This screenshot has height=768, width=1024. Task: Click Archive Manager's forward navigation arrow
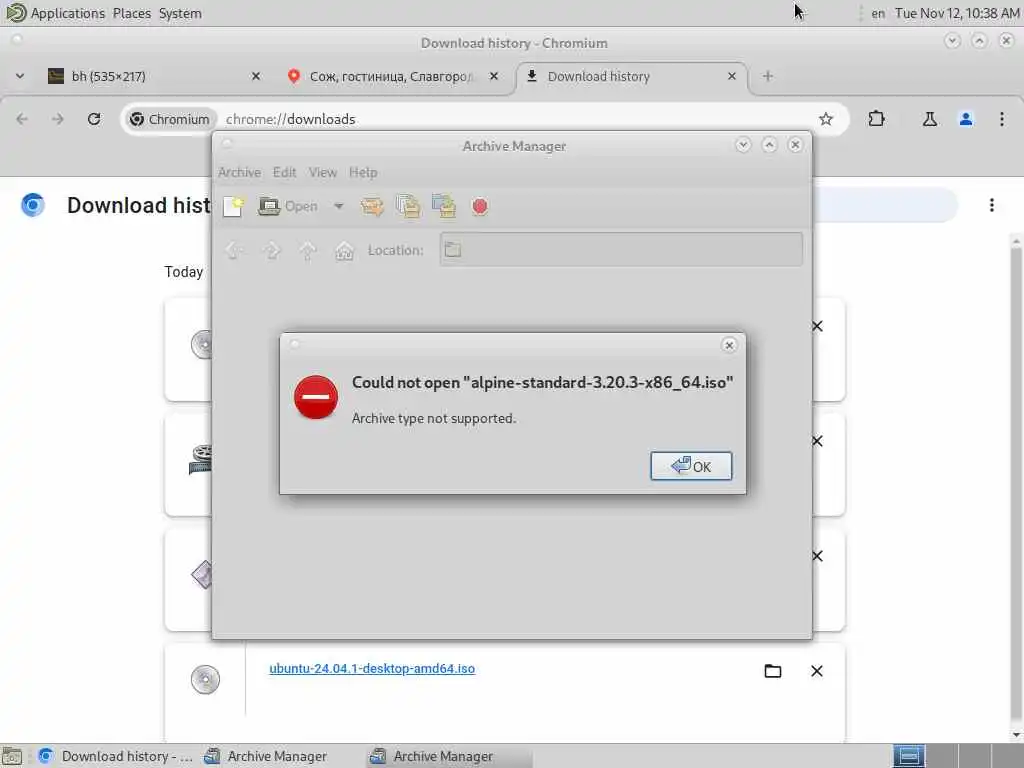271,250
